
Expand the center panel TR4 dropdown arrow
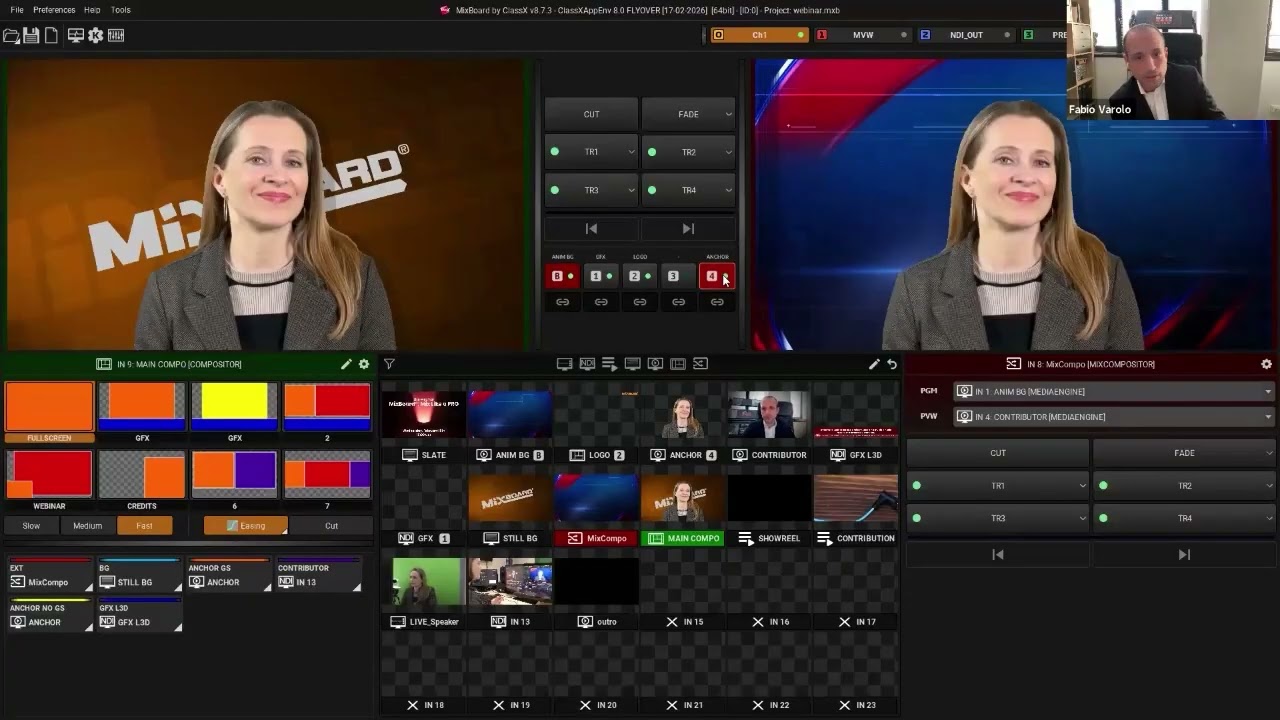pyautogui.click(x=728, y=190)
